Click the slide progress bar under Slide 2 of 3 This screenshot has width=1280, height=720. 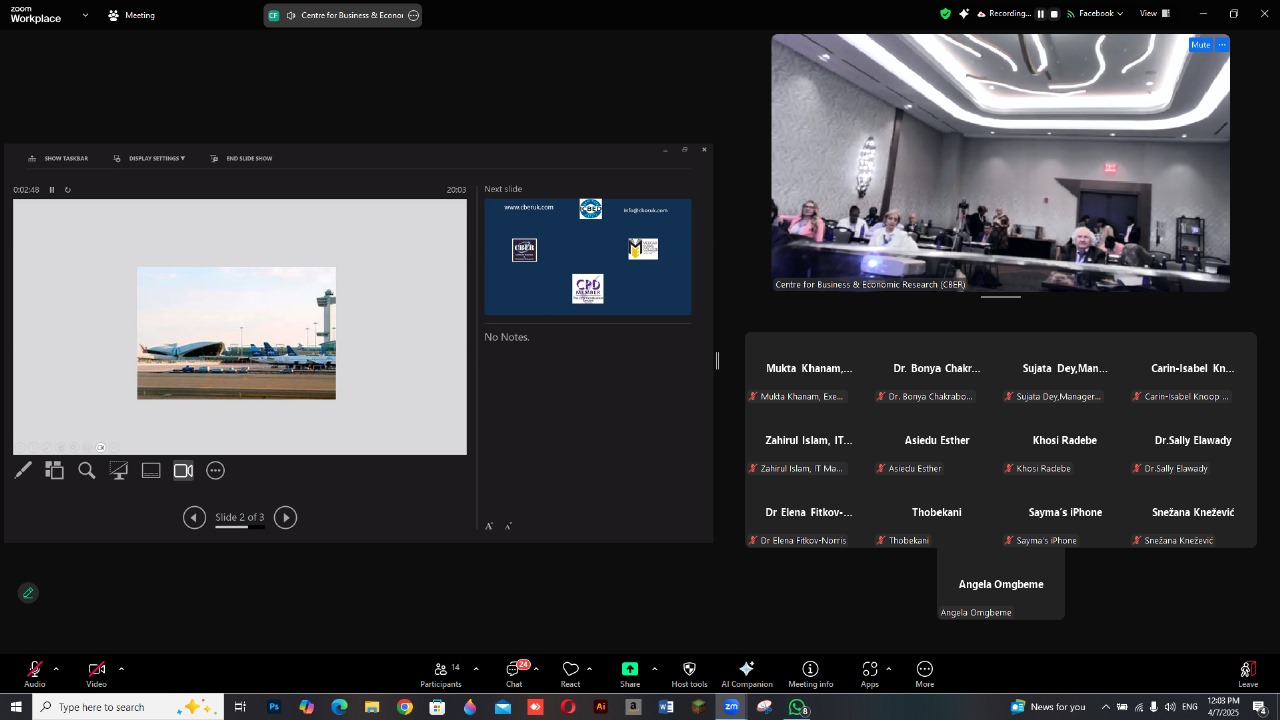tap(240, 527)
